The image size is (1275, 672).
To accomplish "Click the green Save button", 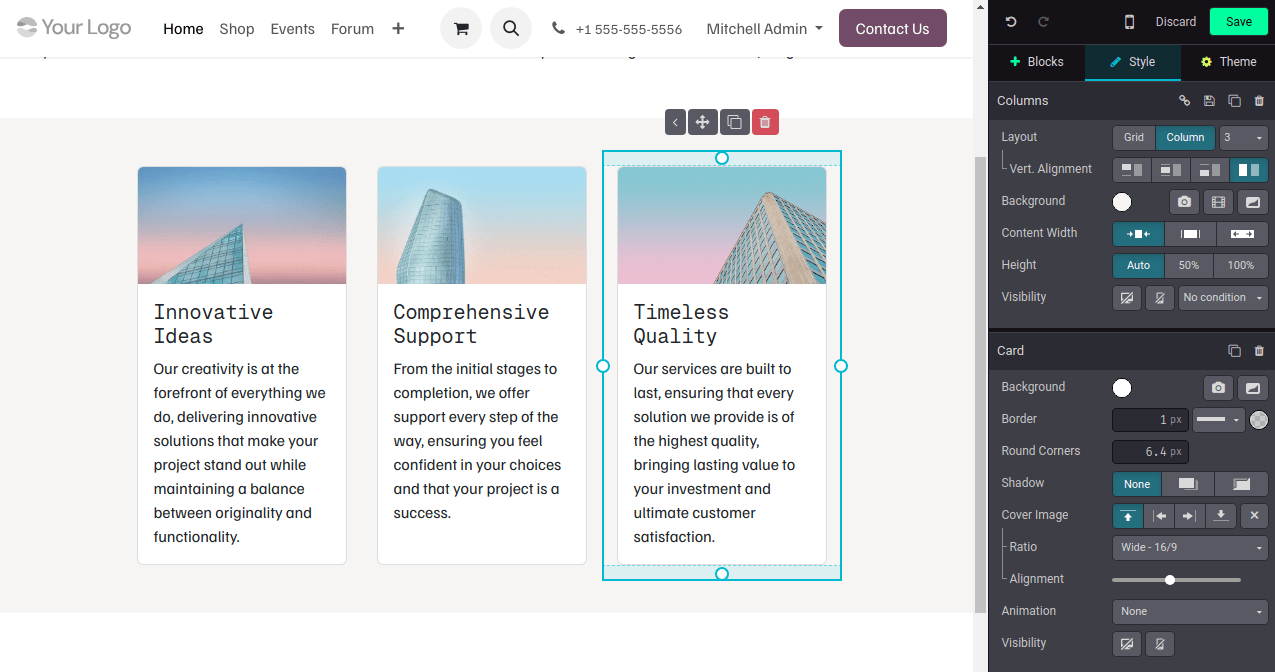I will [x=1238, y=21].
